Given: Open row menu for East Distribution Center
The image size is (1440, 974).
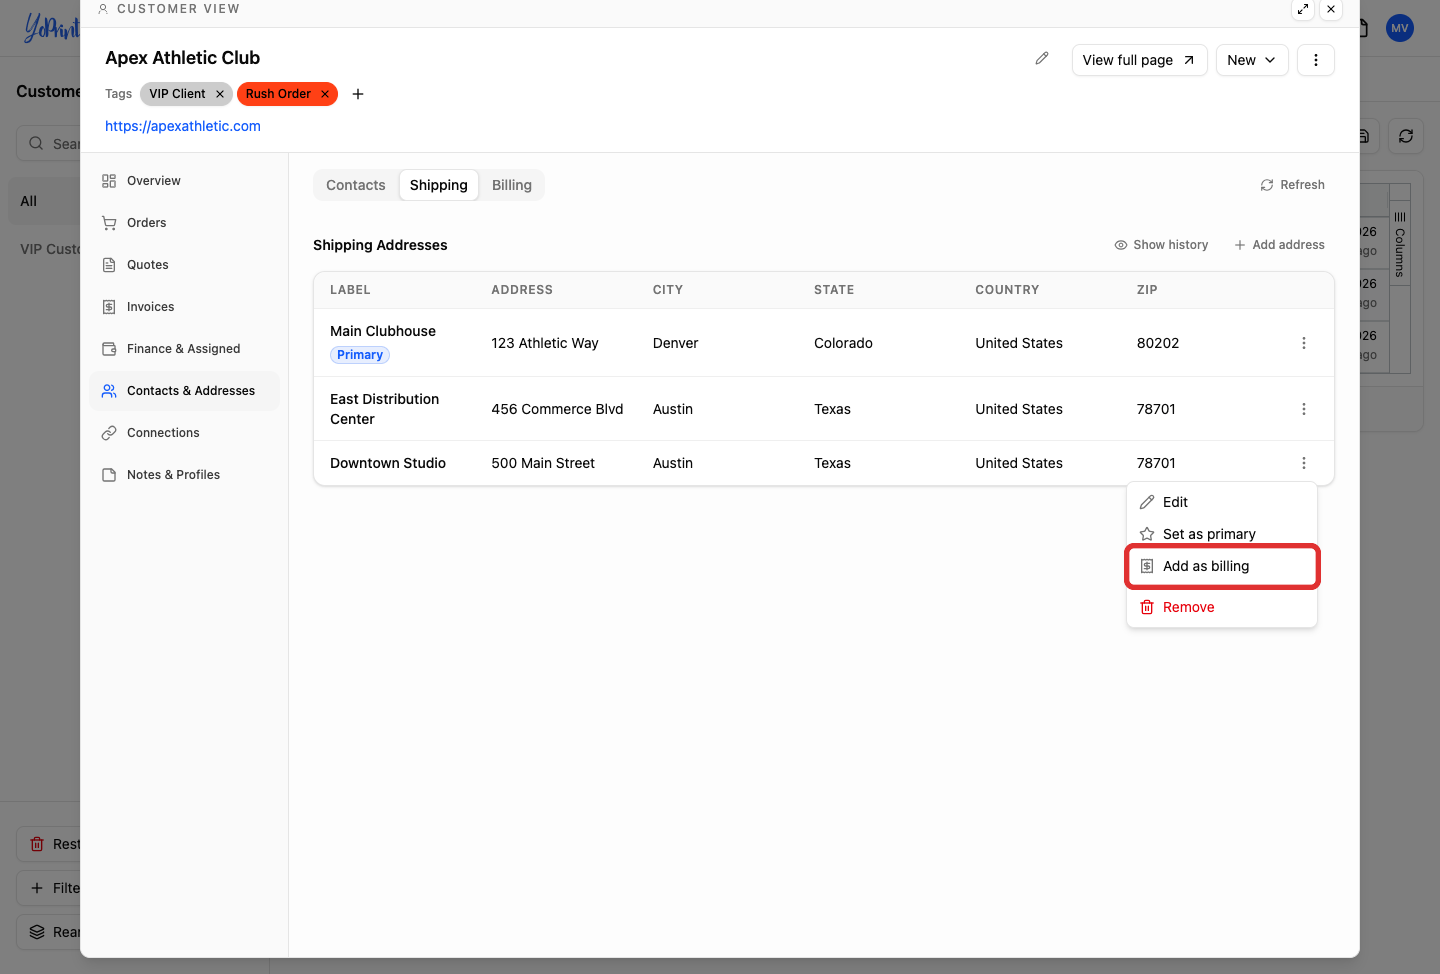Looking at the screenshot, I should [1304, 409].
